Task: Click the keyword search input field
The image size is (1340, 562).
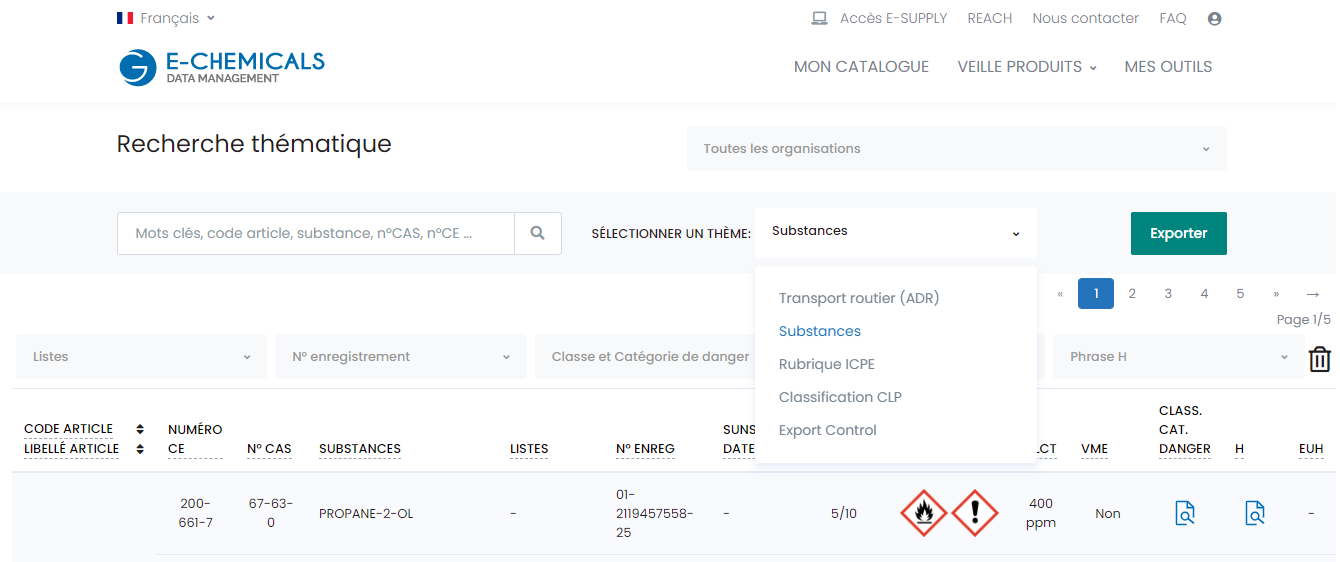Action: coord(316,233)
